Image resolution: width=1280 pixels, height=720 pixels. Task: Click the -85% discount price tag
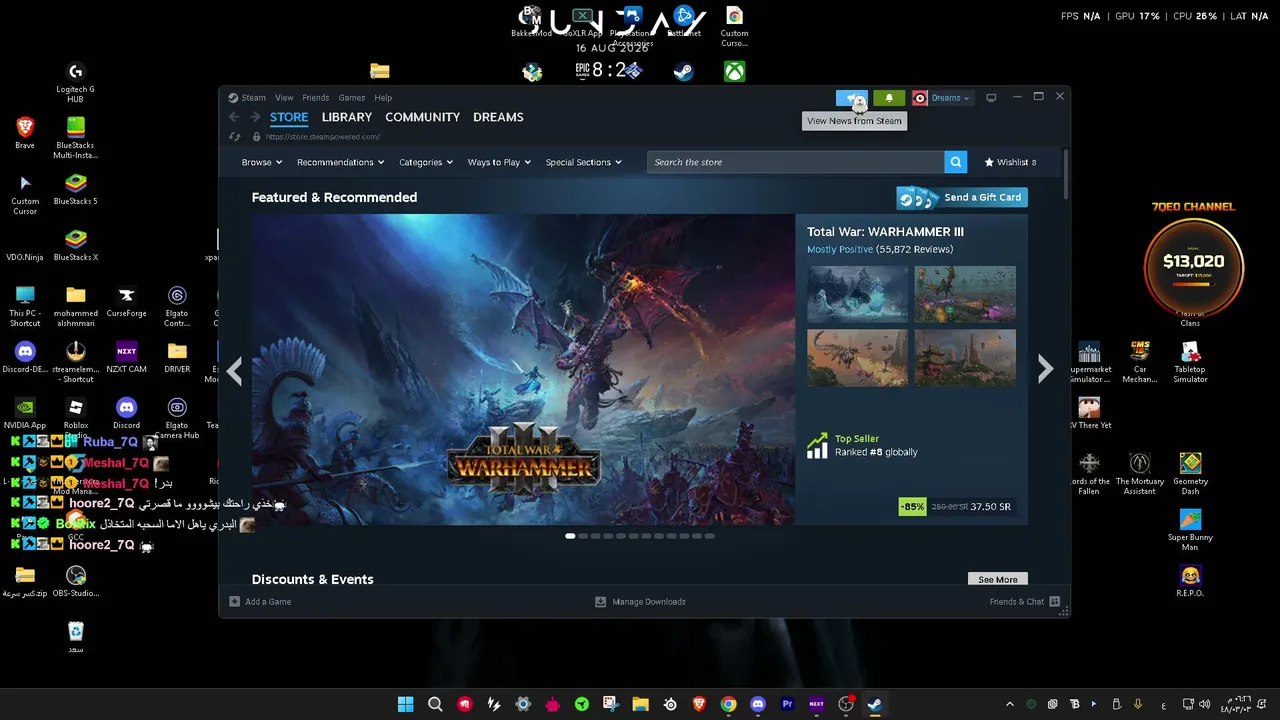[913, 507]
